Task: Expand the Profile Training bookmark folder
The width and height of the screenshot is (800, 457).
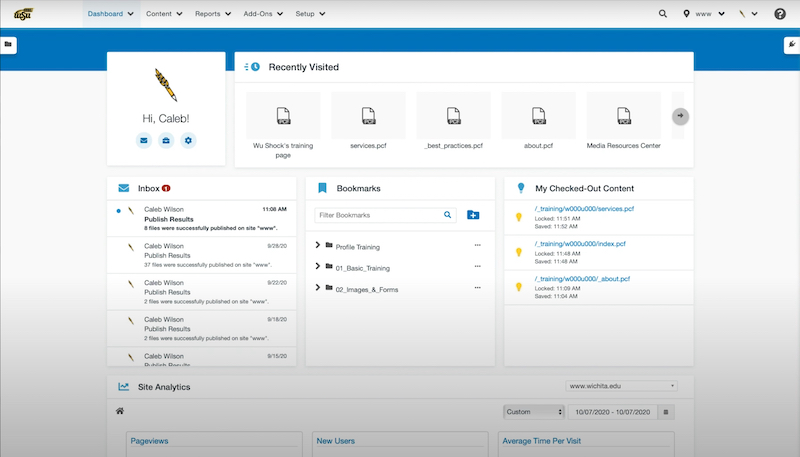Action: 317,245
